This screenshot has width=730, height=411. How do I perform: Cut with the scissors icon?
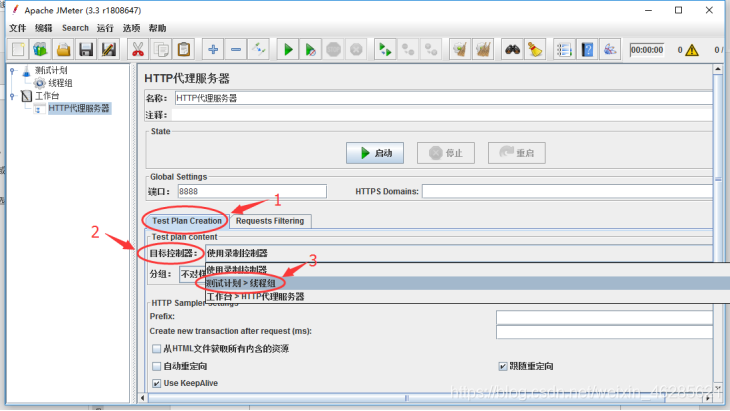(138, 49)
